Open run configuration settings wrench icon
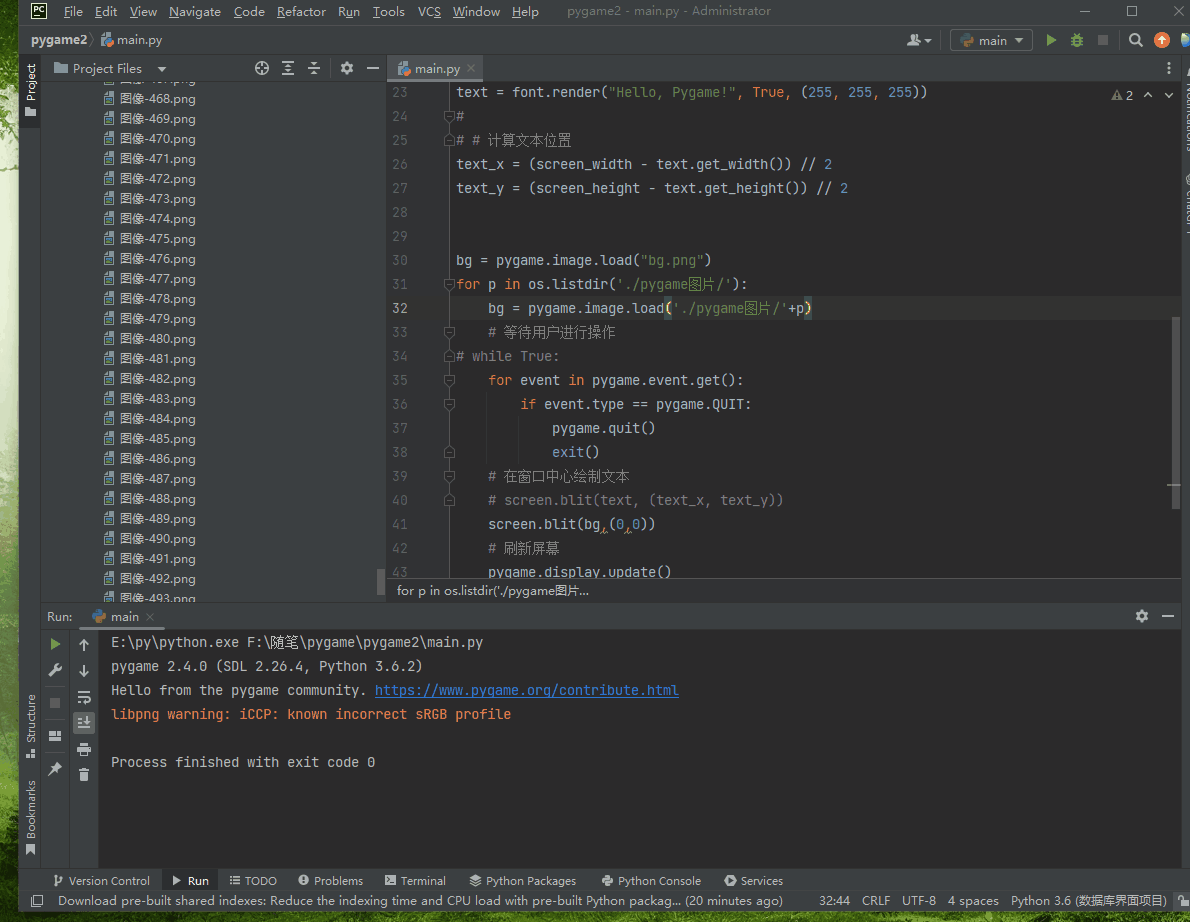1190x922 pixels. click(x=55, y=671)
